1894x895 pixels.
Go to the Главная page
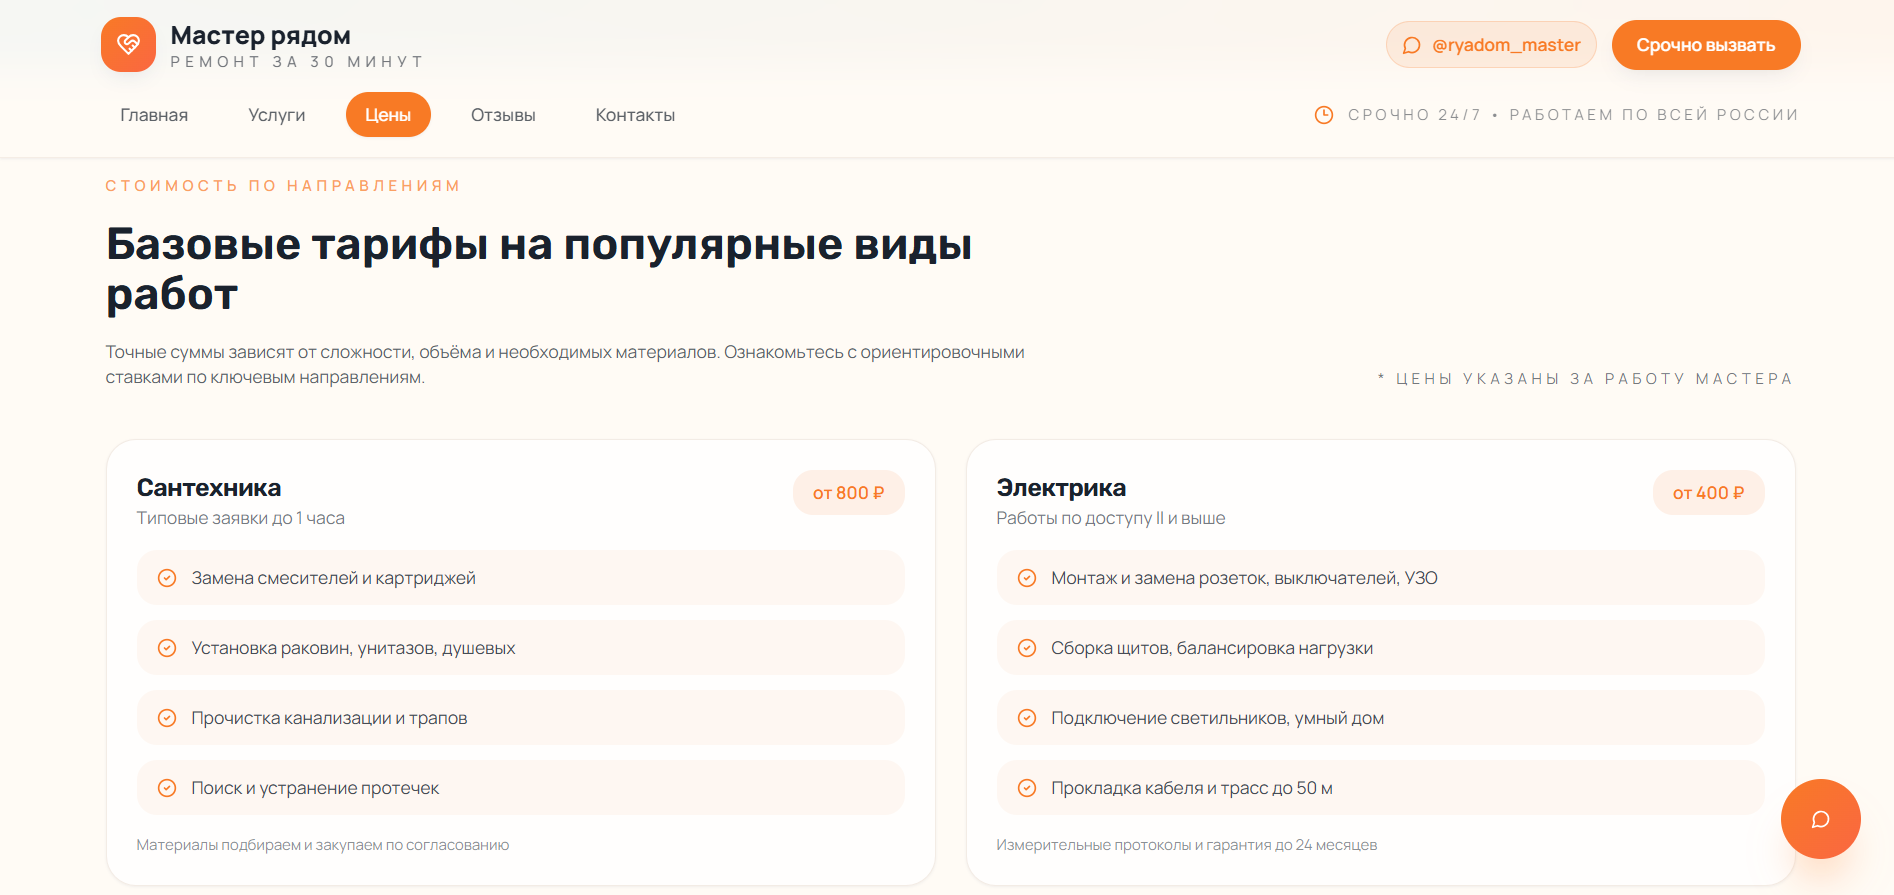[x=154, y=115]
